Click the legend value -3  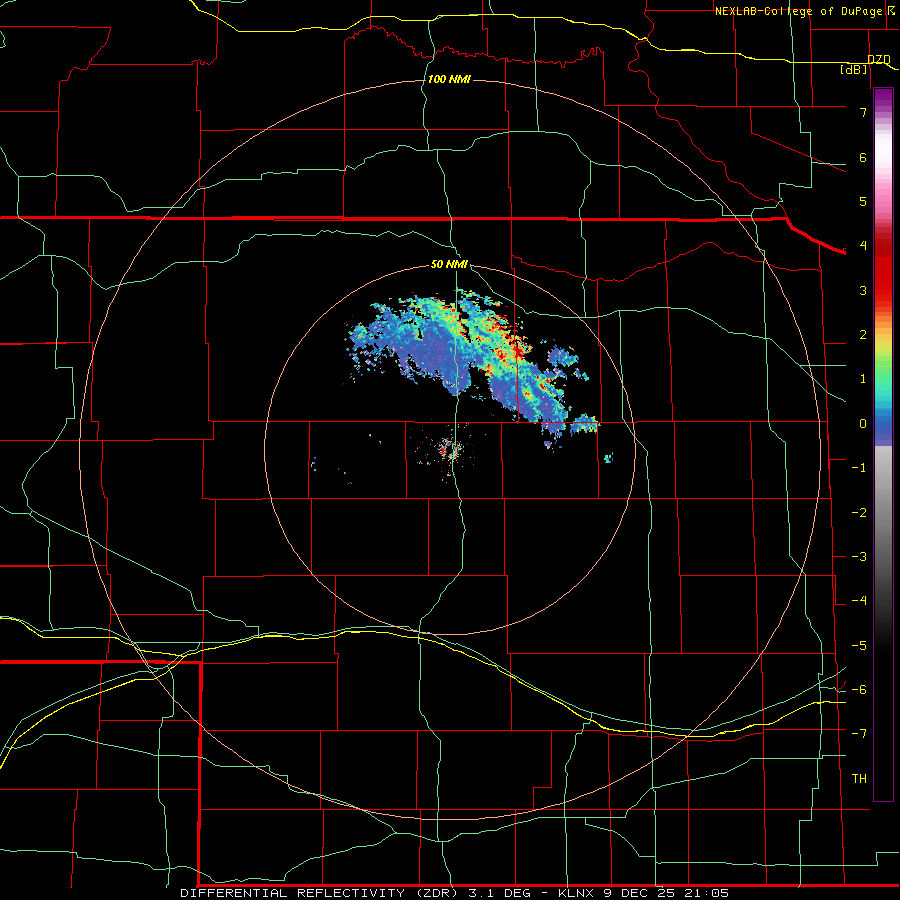pyautogui.click(x=859, y=556)
